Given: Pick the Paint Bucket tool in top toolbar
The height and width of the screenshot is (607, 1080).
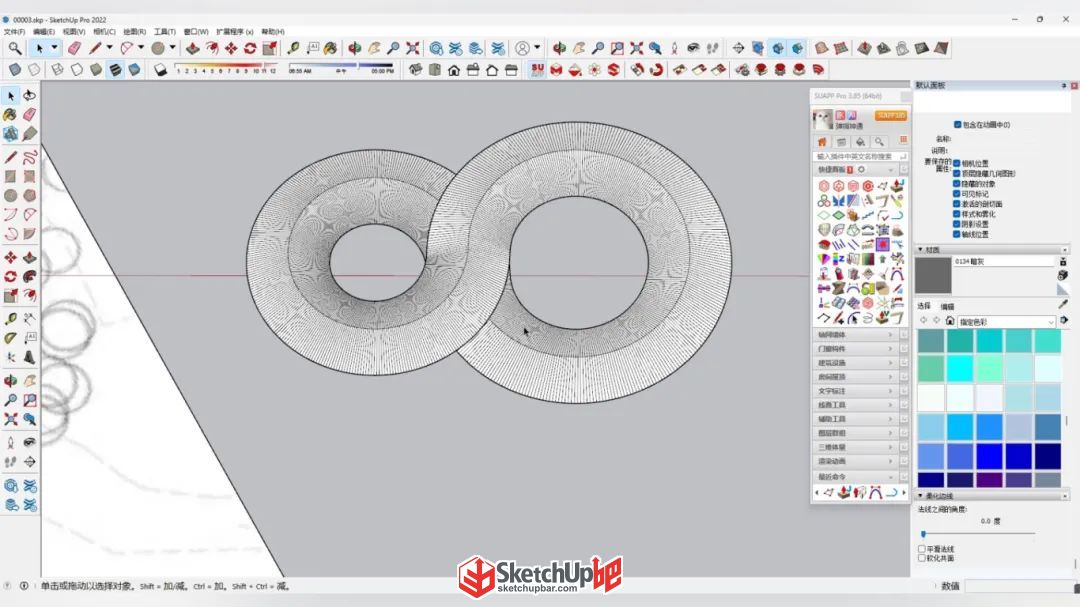Looking at the screenshot, I should point(331,48).
